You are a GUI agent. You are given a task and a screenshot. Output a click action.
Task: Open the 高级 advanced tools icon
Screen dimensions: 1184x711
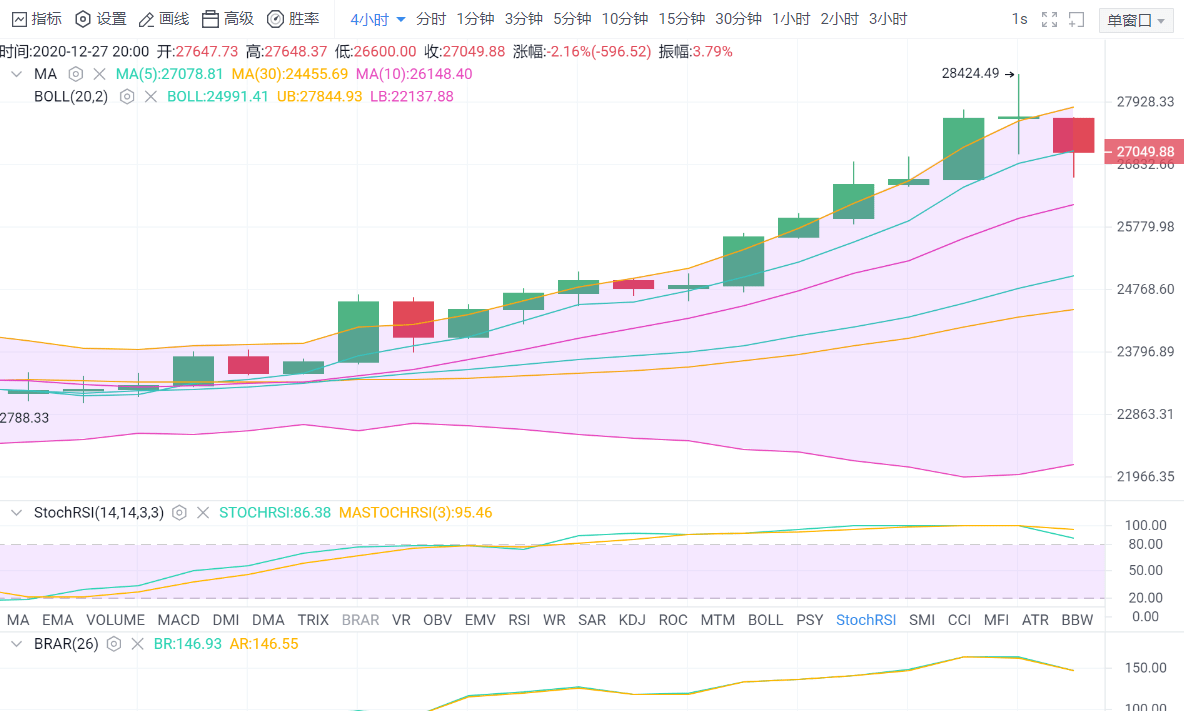(x=210, y=19)
